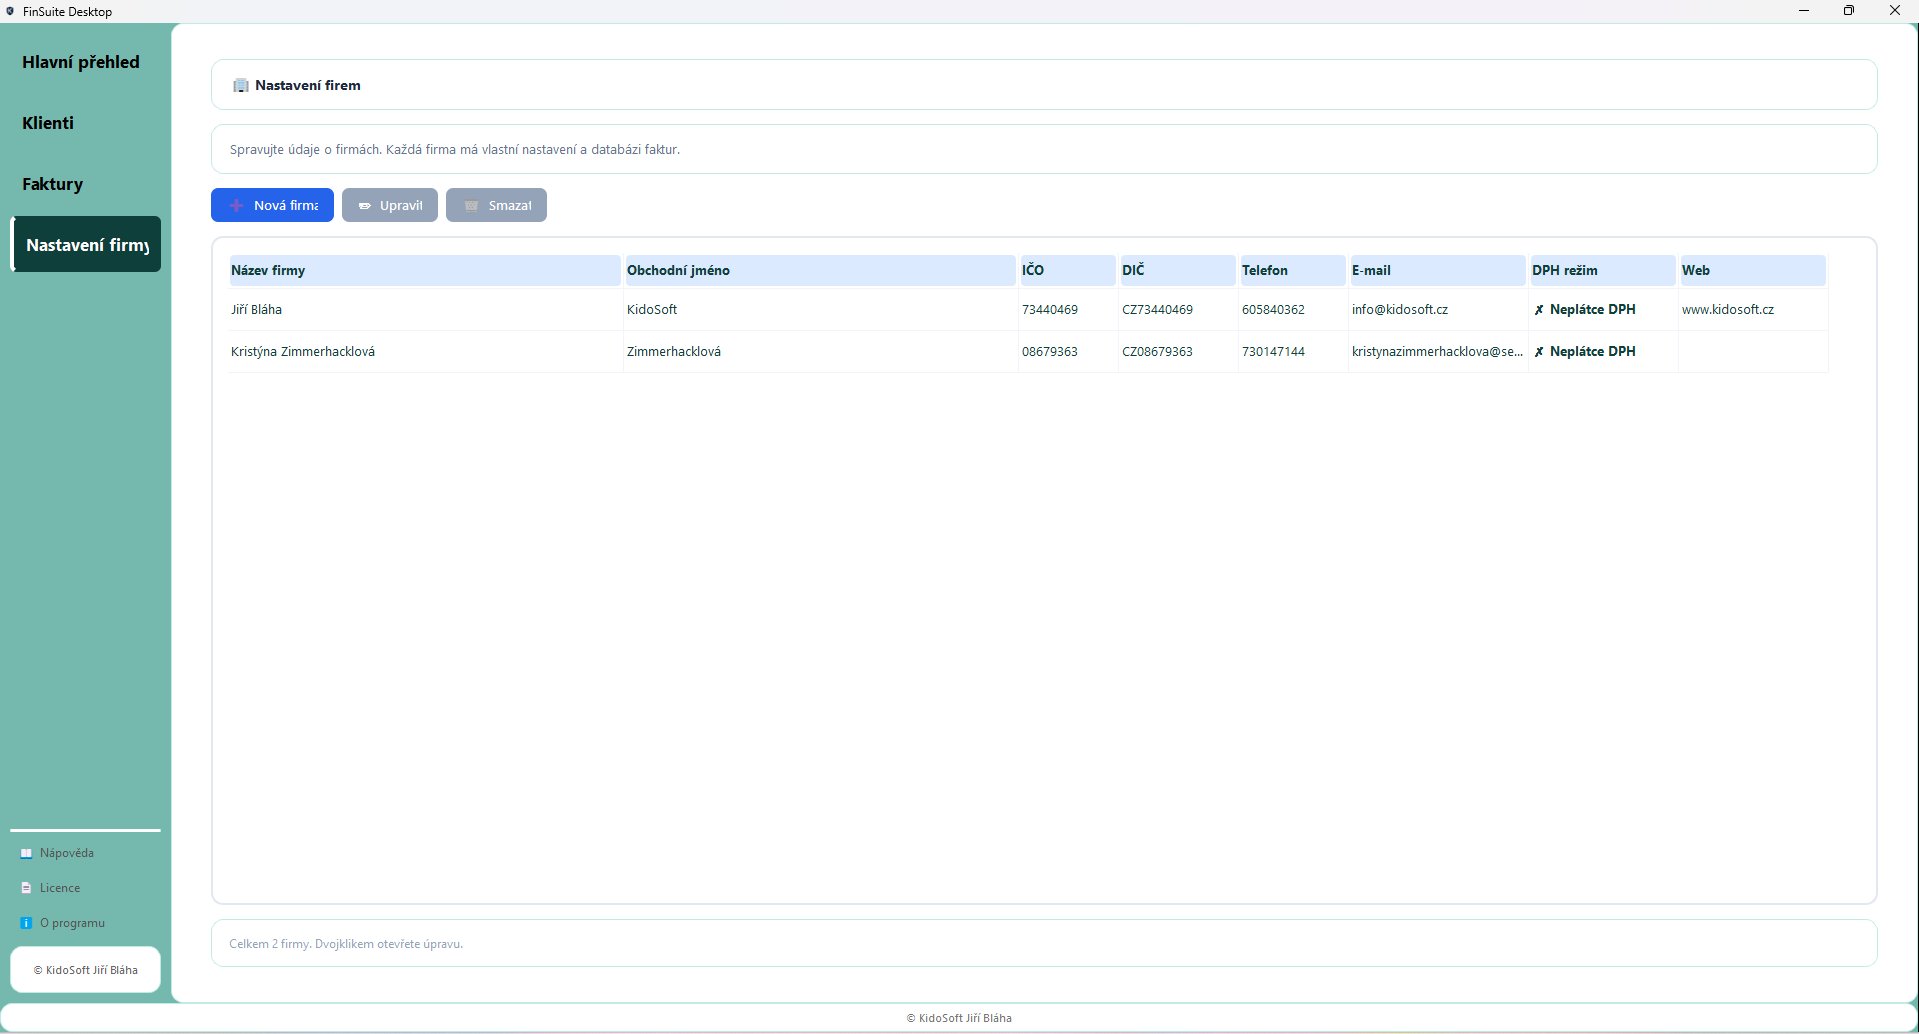Image resolution: width=1919 pixels, height=1034 pixels.
Task: Select the Jiří Bláha company row
Action: [x=257, y=310]
